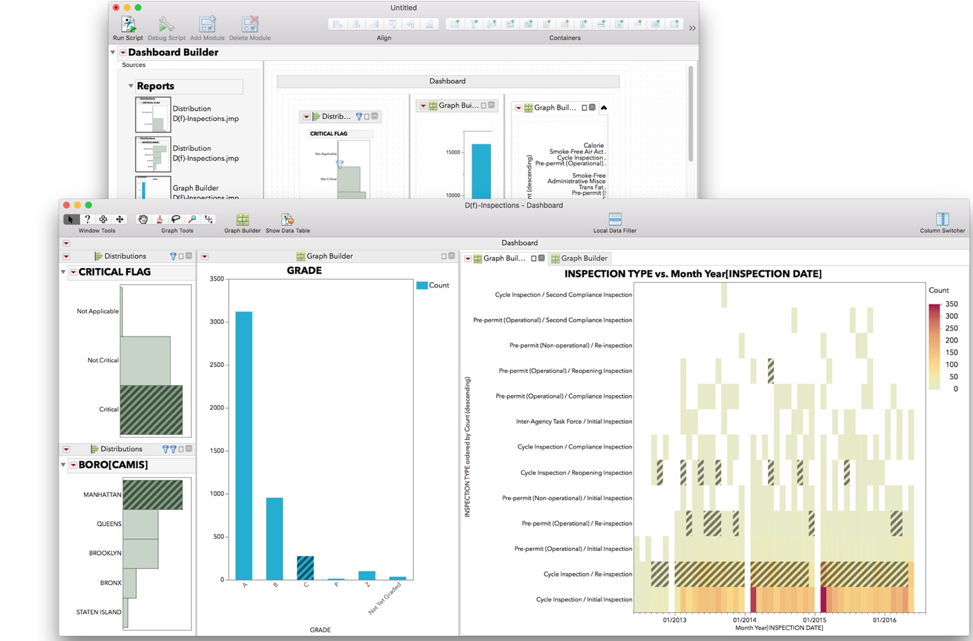
Task: Maximize the CRITICAL FLAG Distributions panel
Action: (x=181, y=256)
